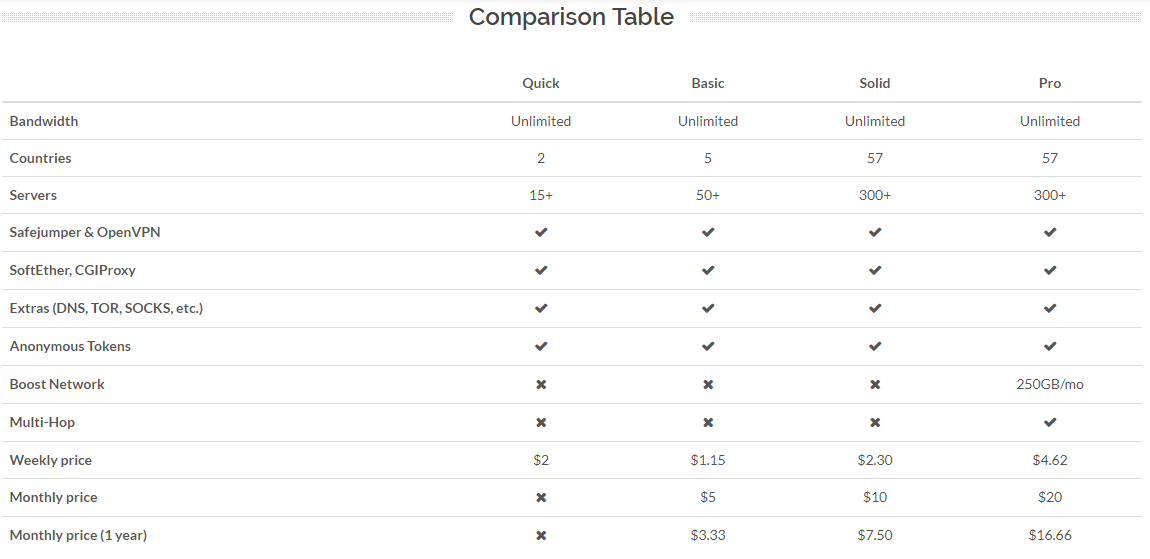Image resolution: width=1150 pixels, height=559 pixels.
Task: Click the Multi-Hop cross under Solid
Action: tap(874, 423)
